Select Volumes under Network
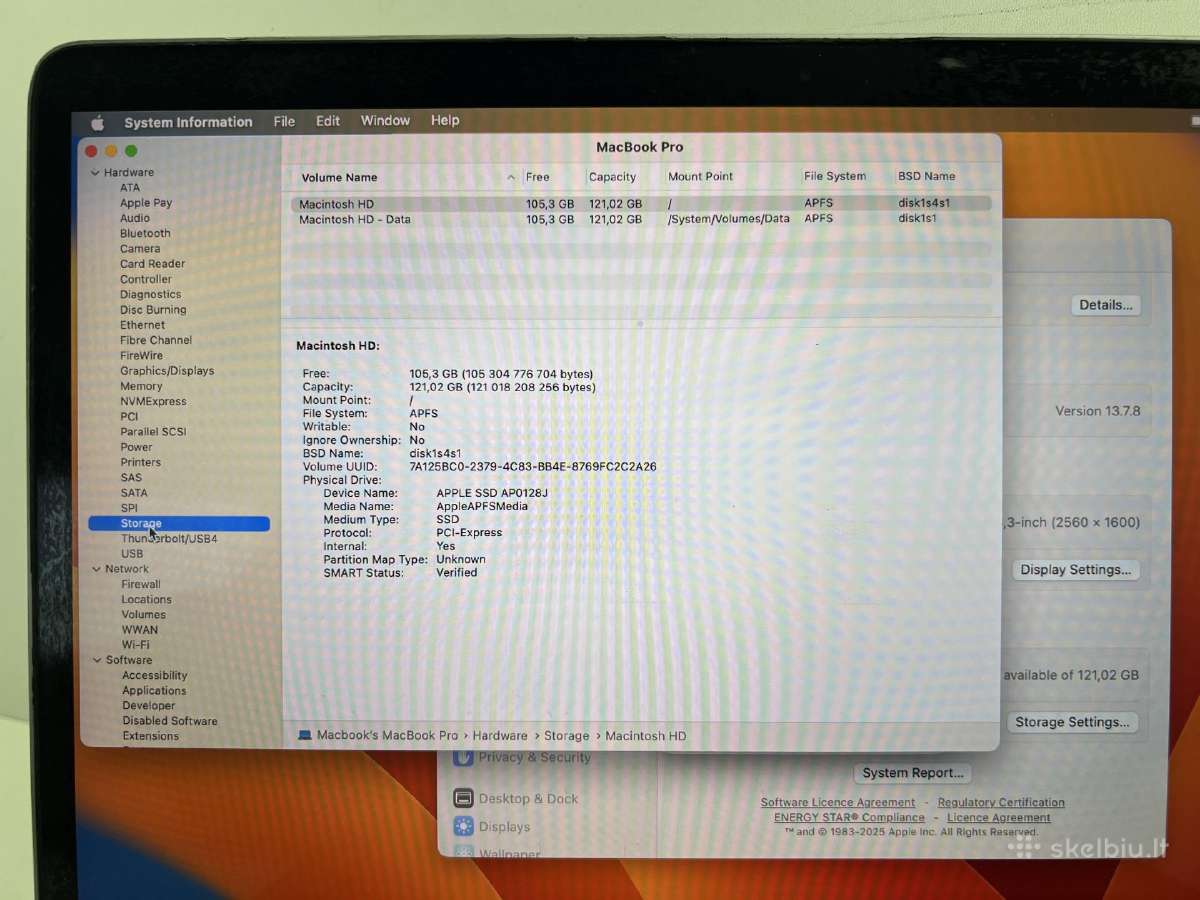This screenshot has width=1200, height=900. click(144, 615)
